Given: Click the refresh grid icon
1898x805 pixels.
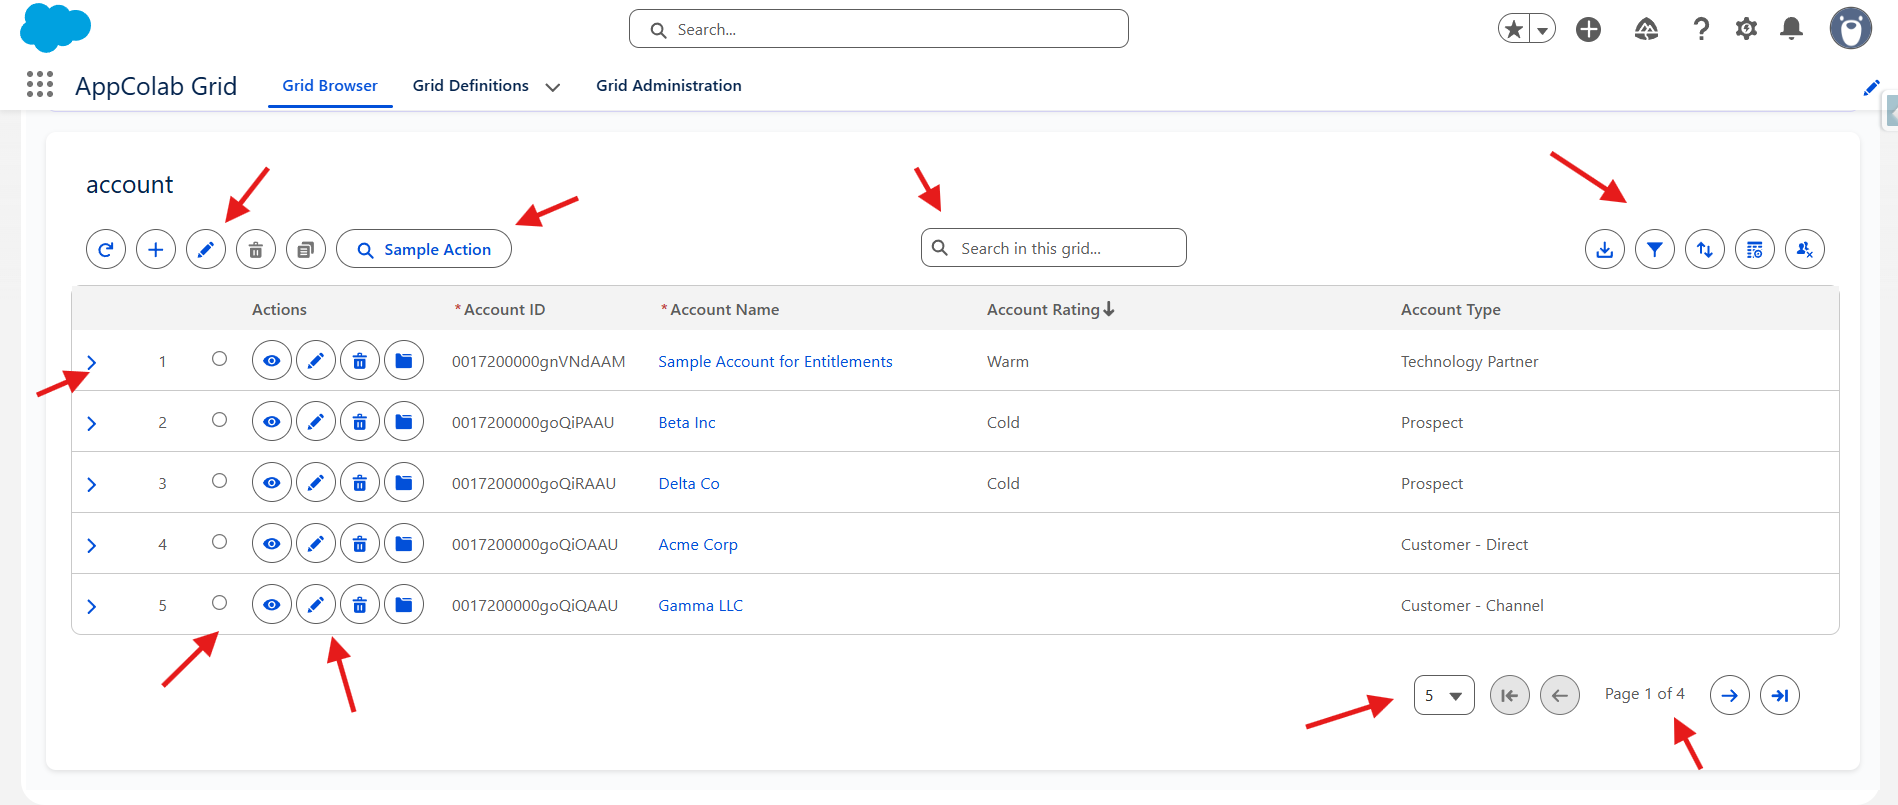Looking at the screenshot, I should (x=106, y=249).
